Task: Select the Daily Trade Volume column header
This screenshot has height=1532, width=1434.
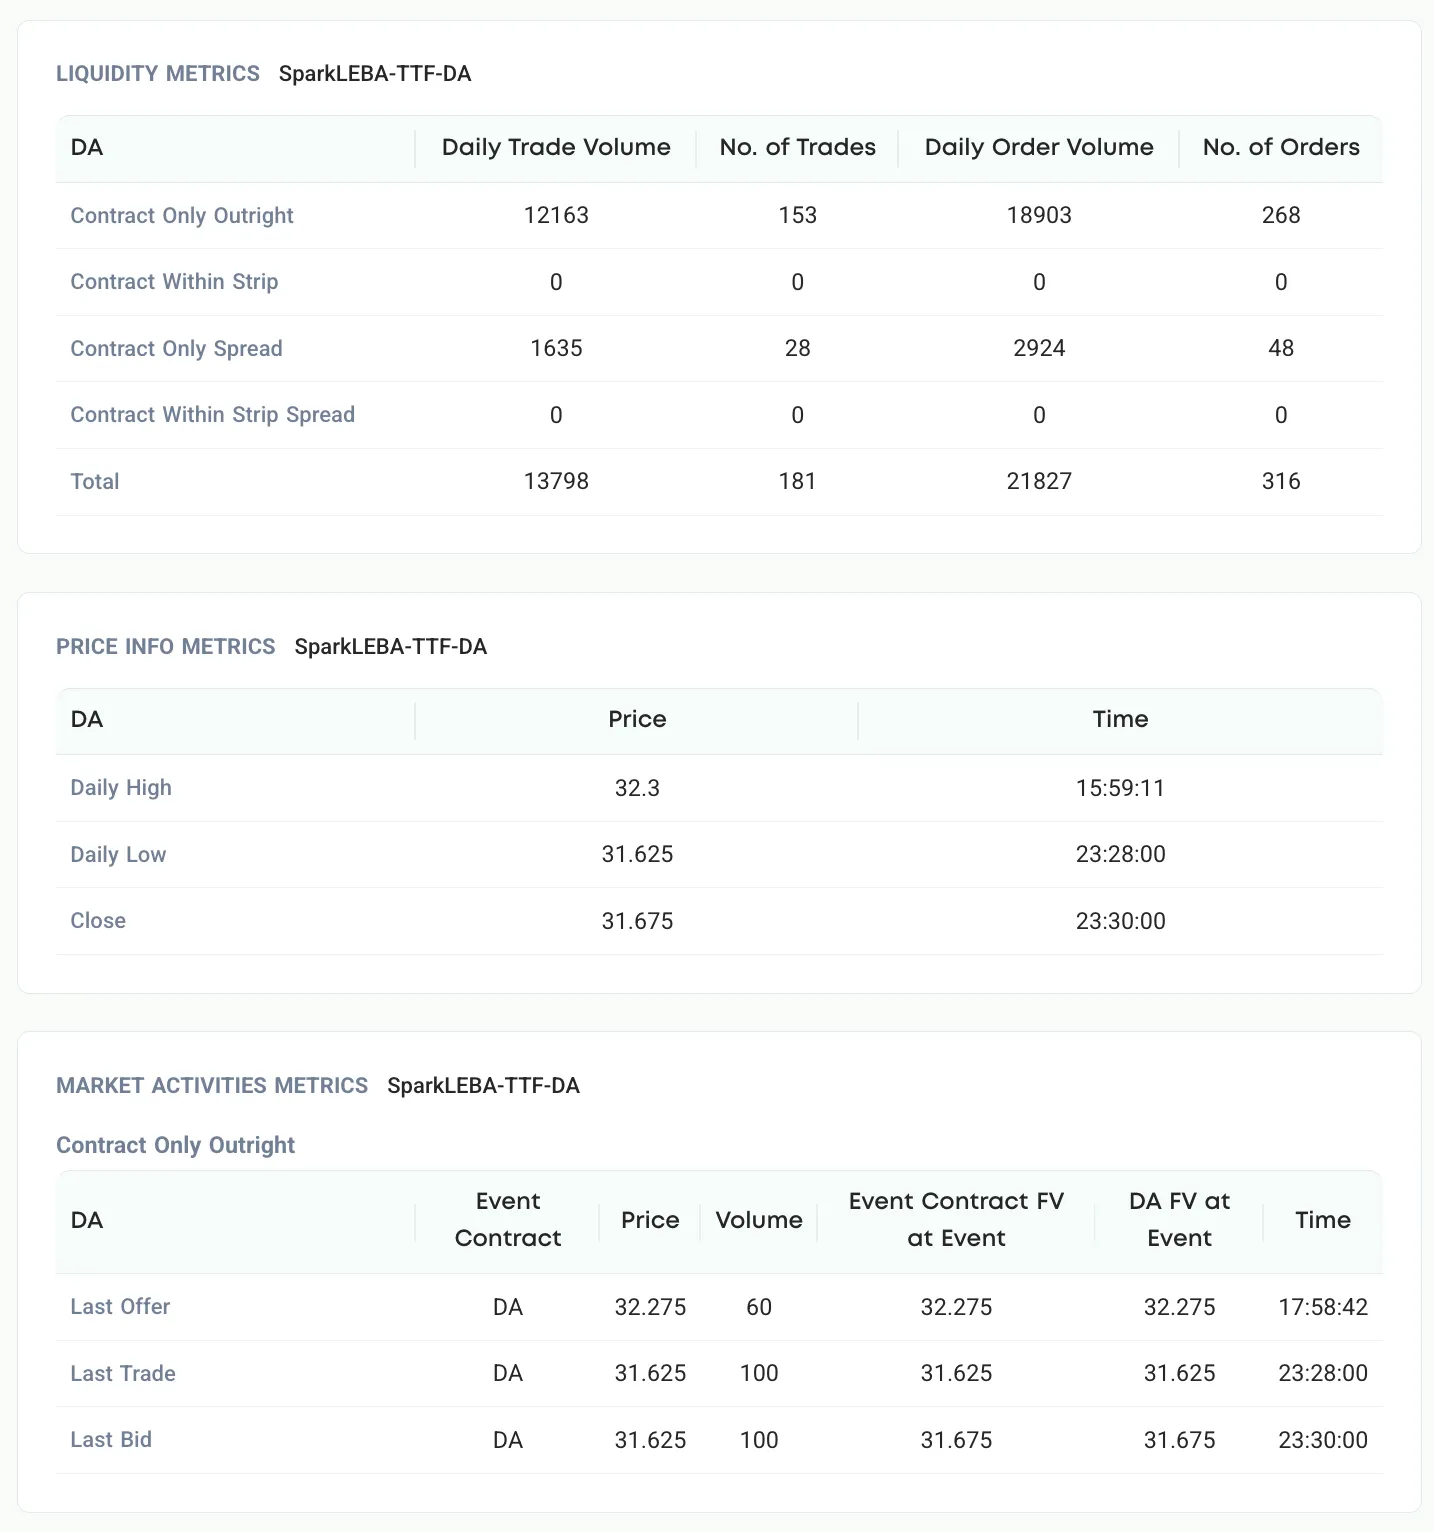Action: point(556,147)
